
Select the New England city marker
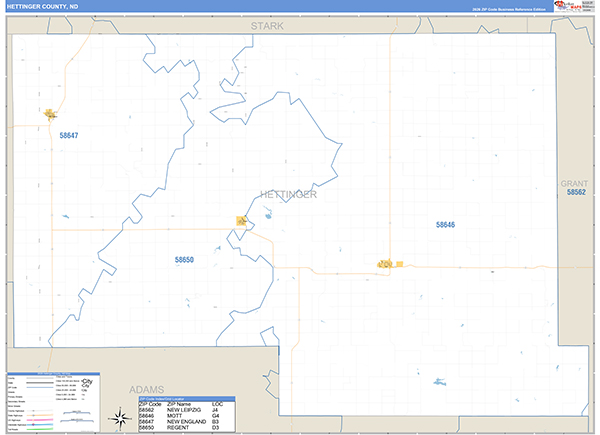point(50,114)
